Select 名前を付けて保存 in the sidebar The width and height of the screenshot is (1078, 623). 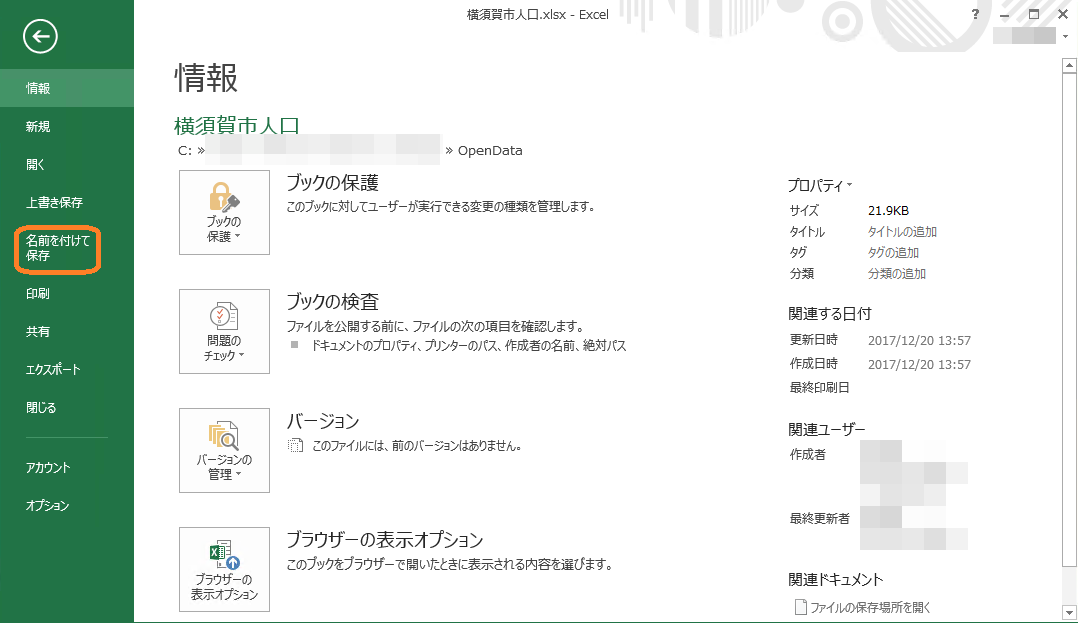(57, 248)
